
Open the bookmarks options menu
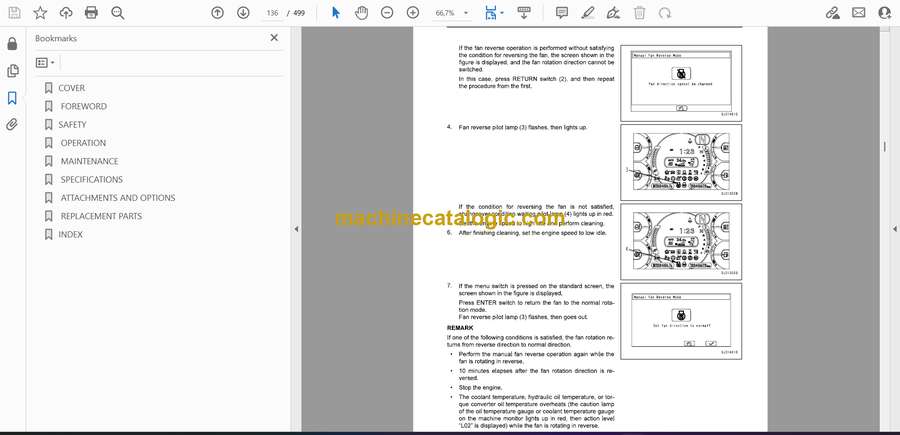pos(45,63)
